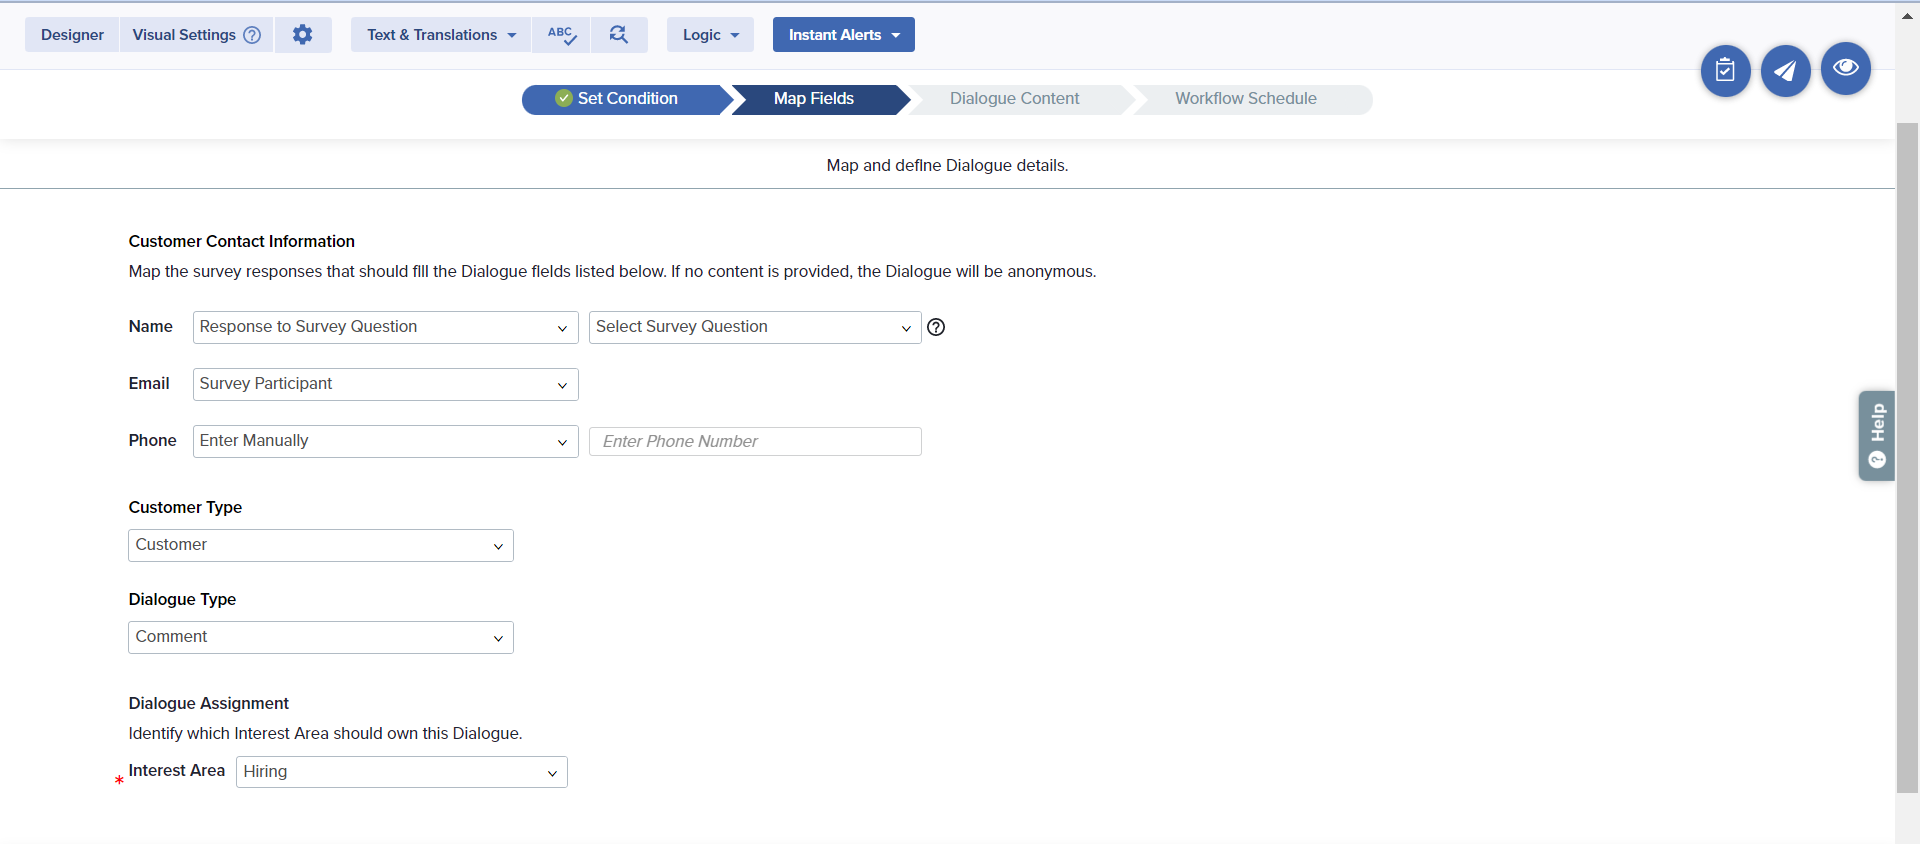The height and width of the screenshot is (844, 1920).
Task: Click the ABC spell check icon
Action: 561,35
